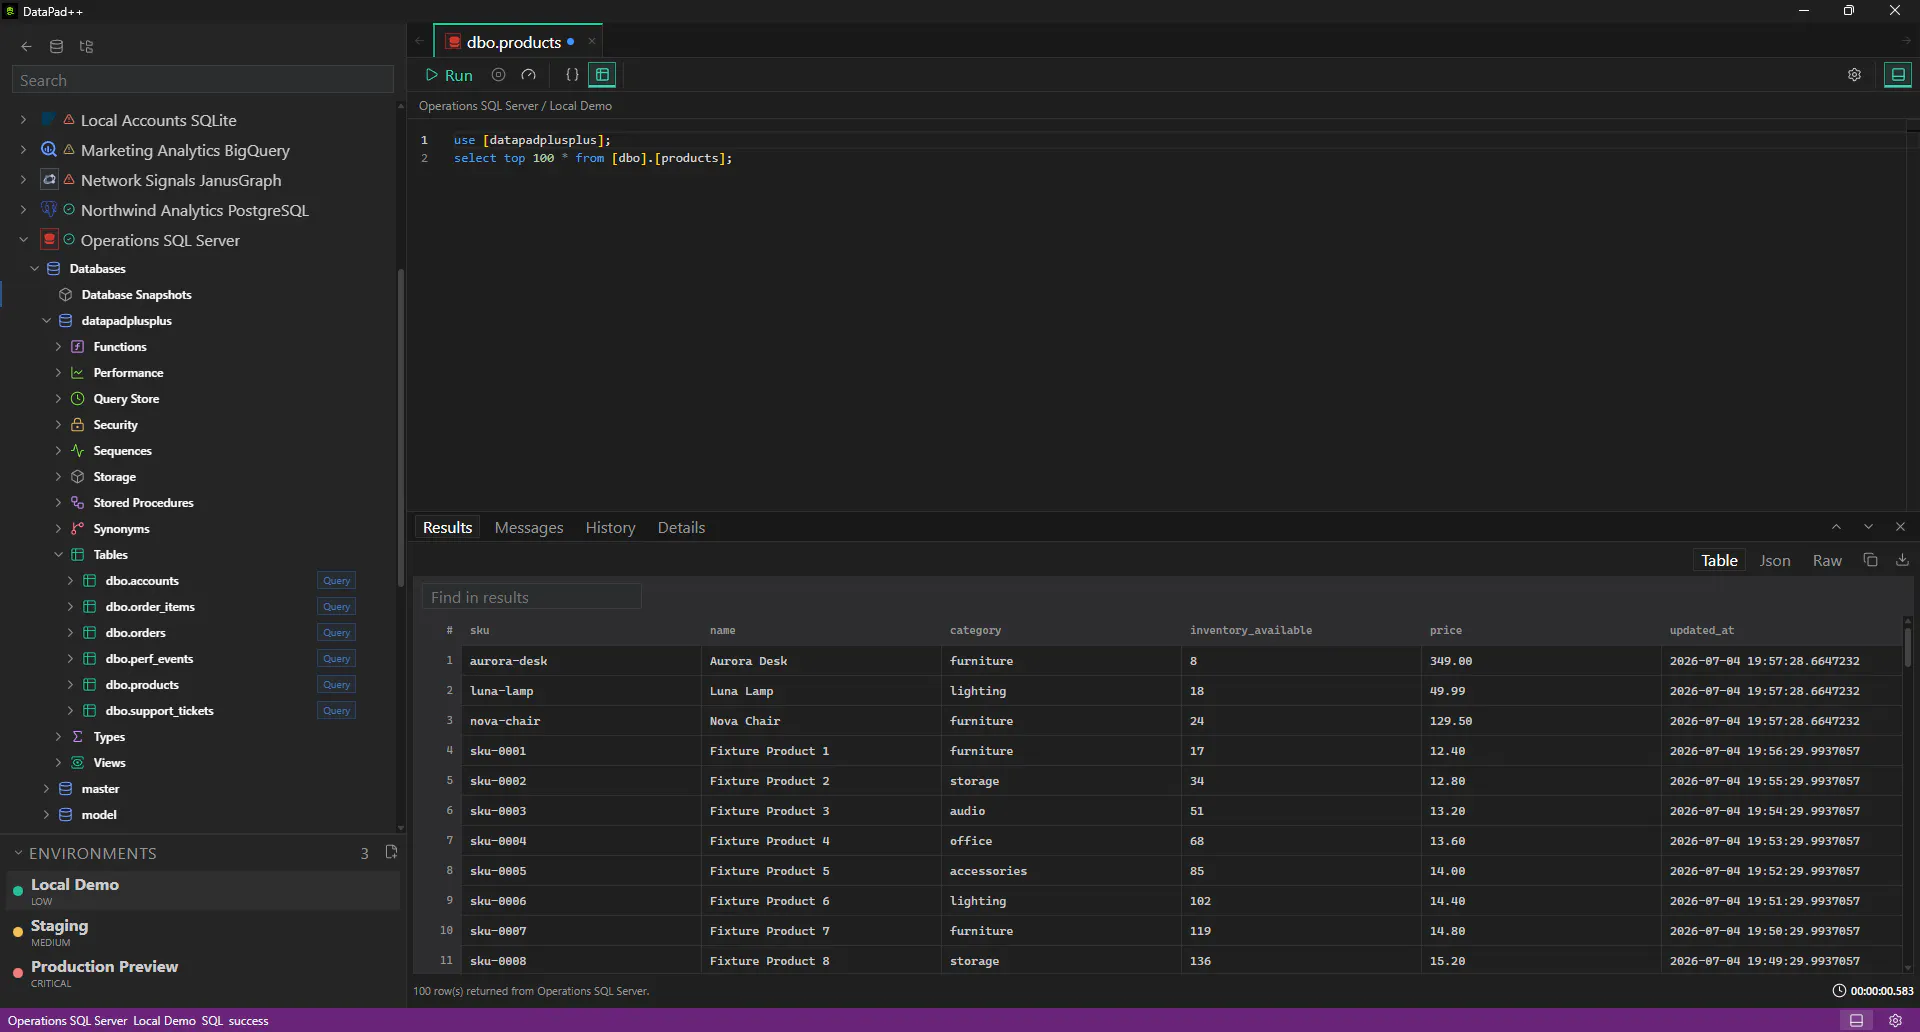
Task: Click the Performance chart icon
Action: click(78, 373)
